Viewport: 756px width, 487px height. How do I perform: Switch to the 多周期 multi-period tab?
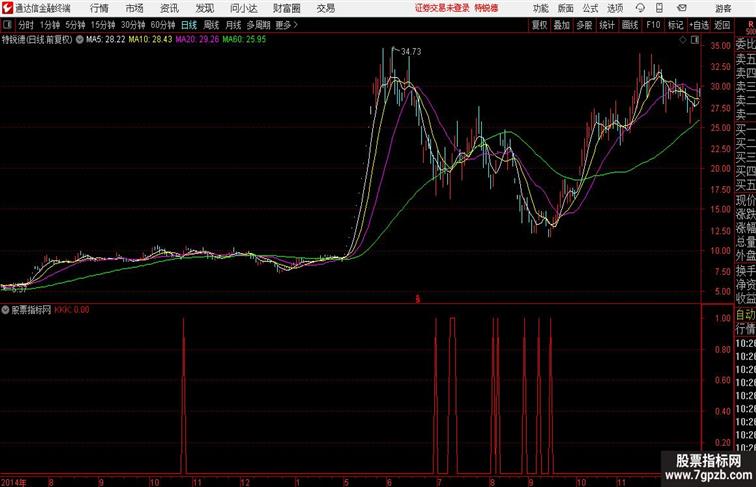[x=259, y=25]
